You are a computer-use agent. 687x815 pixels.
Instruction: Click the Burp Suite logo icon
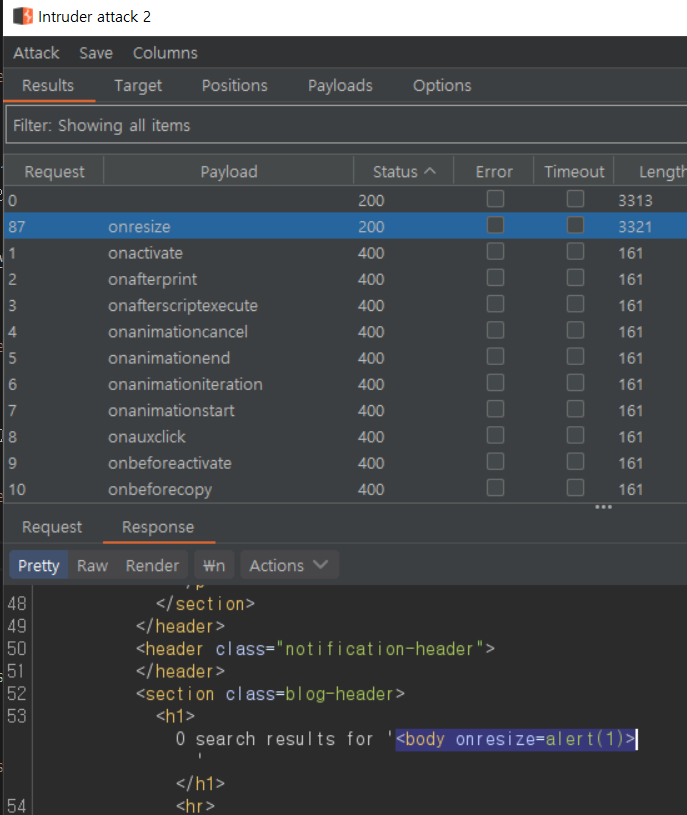(22, 17)
